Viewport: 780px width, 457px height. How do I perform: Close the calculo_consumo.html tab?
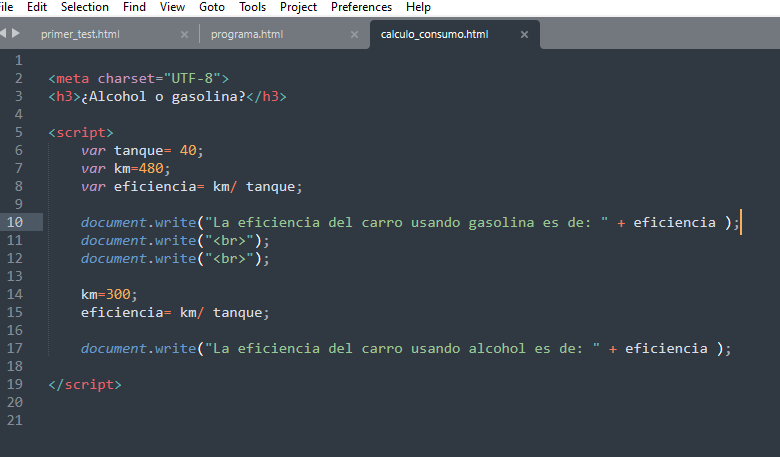[x=524, y=34]
